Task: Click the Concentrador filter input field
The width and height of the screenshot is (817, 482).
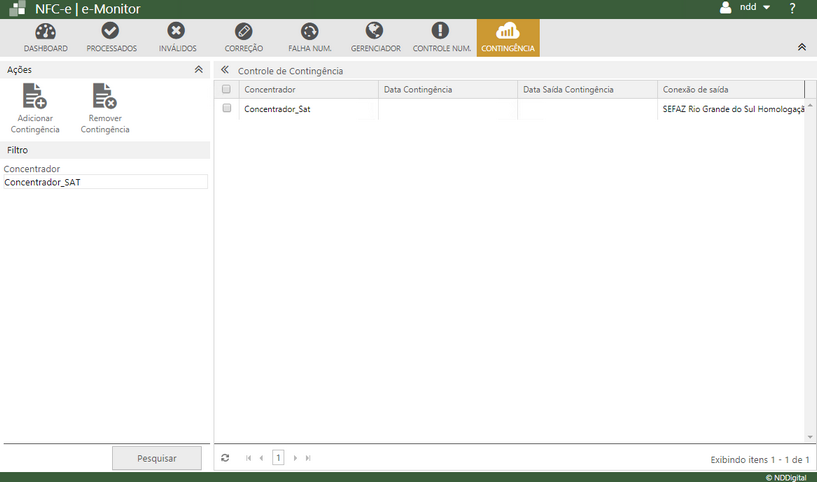Action: pos(105,182)
